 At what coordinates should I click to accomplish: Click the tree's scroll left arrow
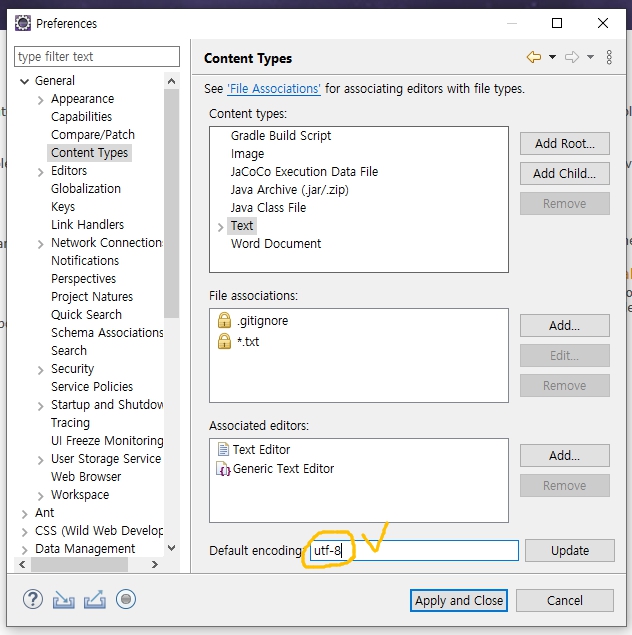(x=22, y=564)
